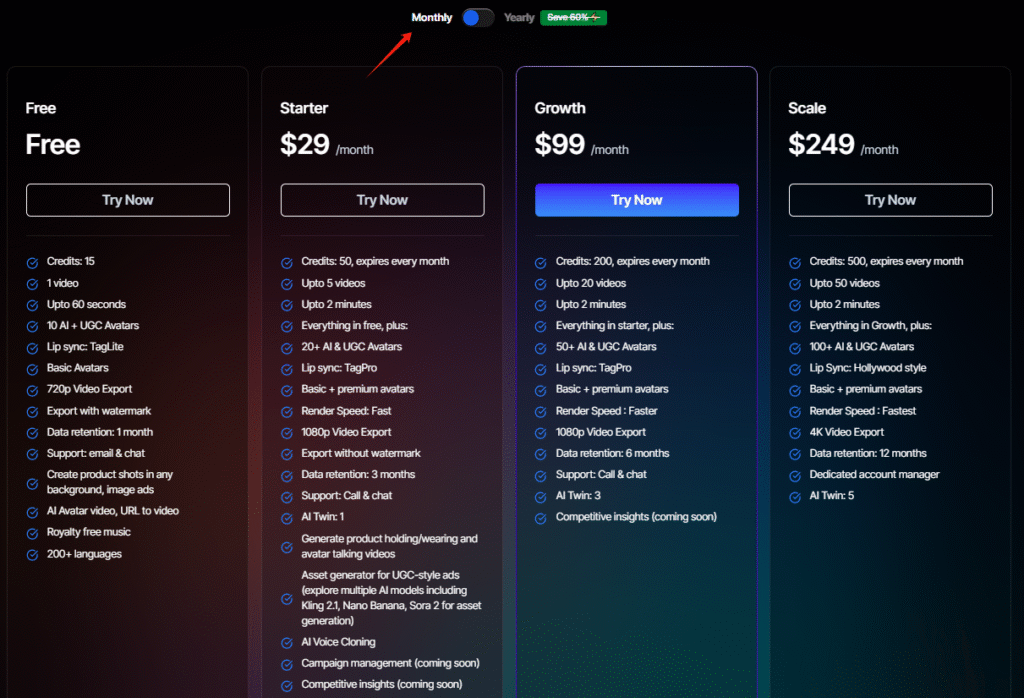Click the checkmark next to 20+ AI & UGC Avatars

pyautogui.click(x=285, y=347)
